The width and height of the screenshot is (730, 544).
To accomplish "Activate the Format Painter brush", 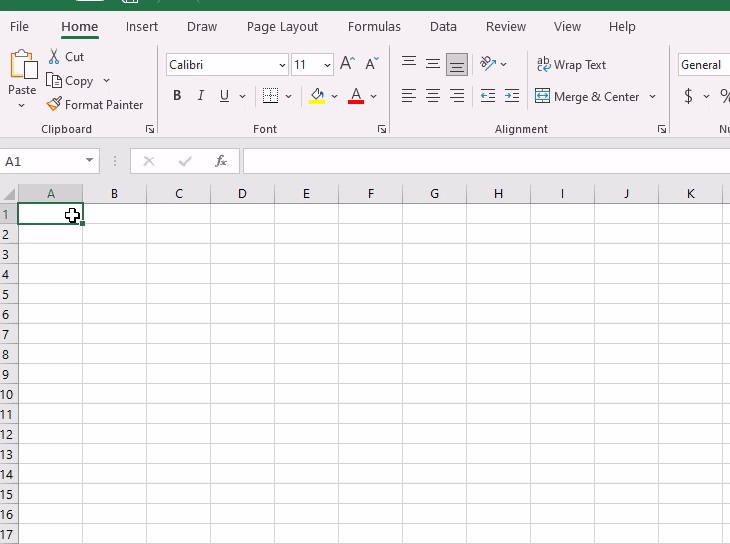I will point(54,104).
